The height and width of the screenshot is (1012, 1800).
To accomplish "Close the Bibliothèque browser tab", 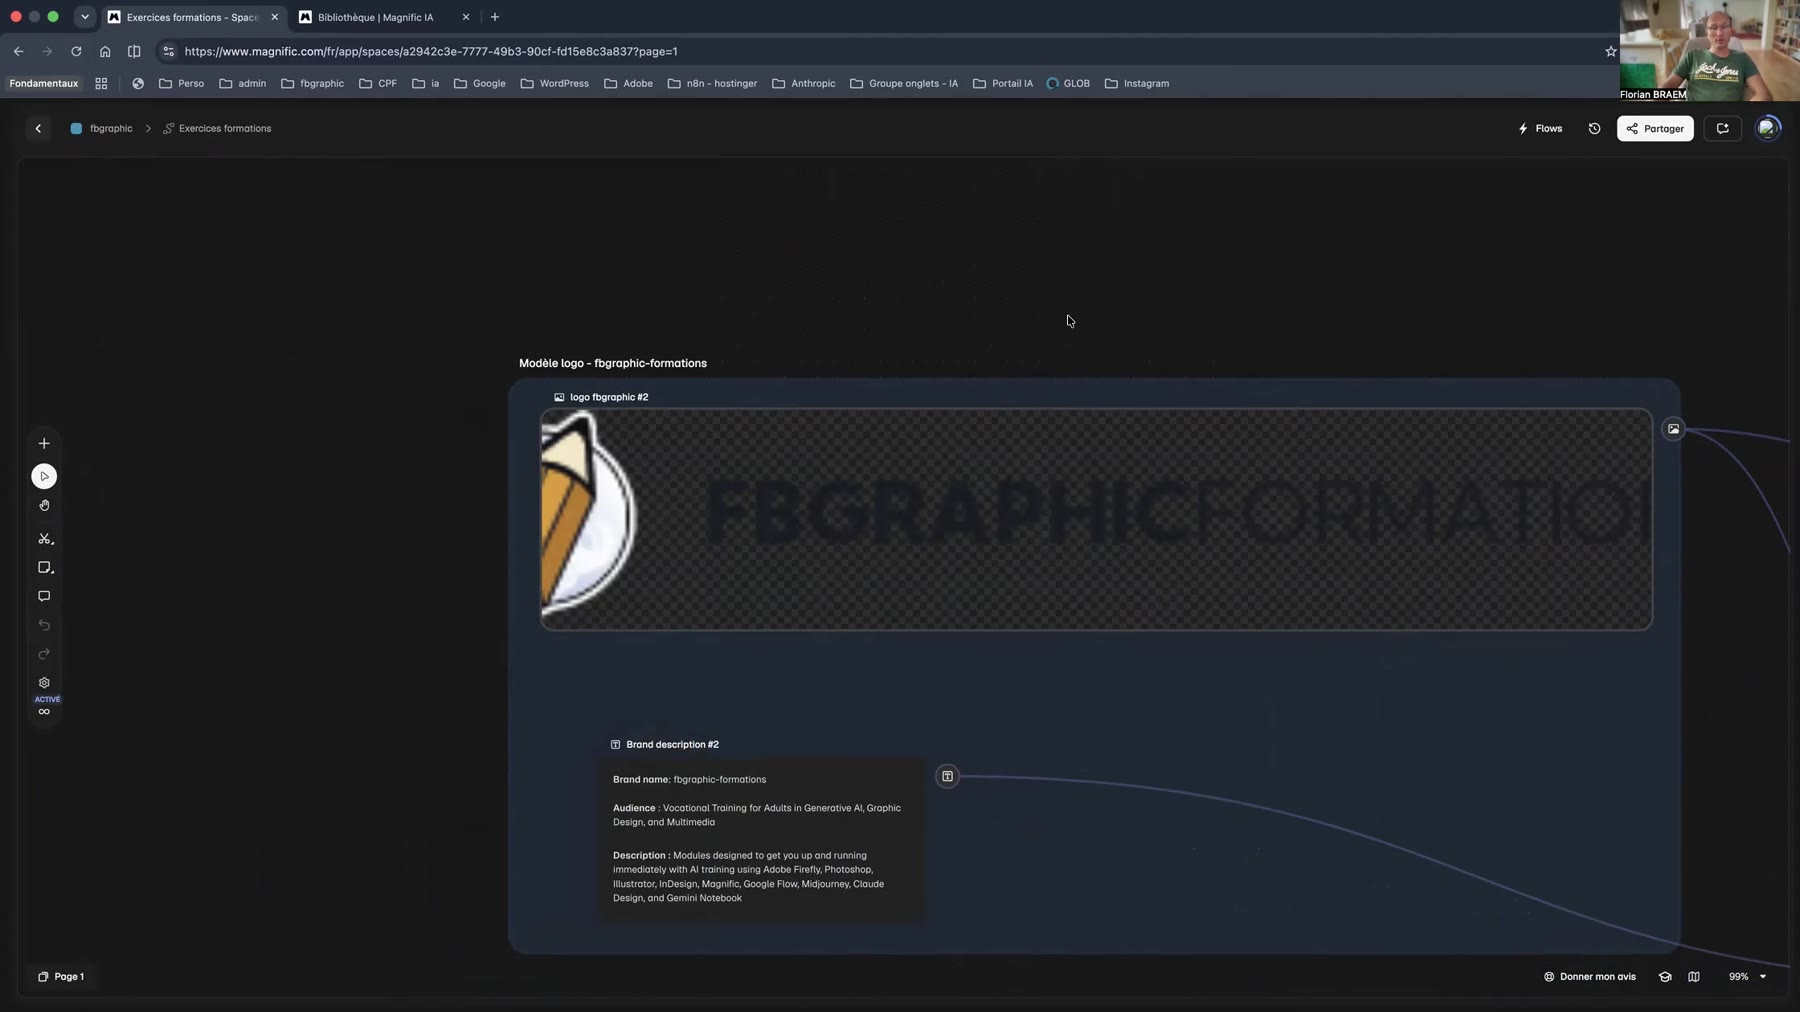I will pos(466,17).
